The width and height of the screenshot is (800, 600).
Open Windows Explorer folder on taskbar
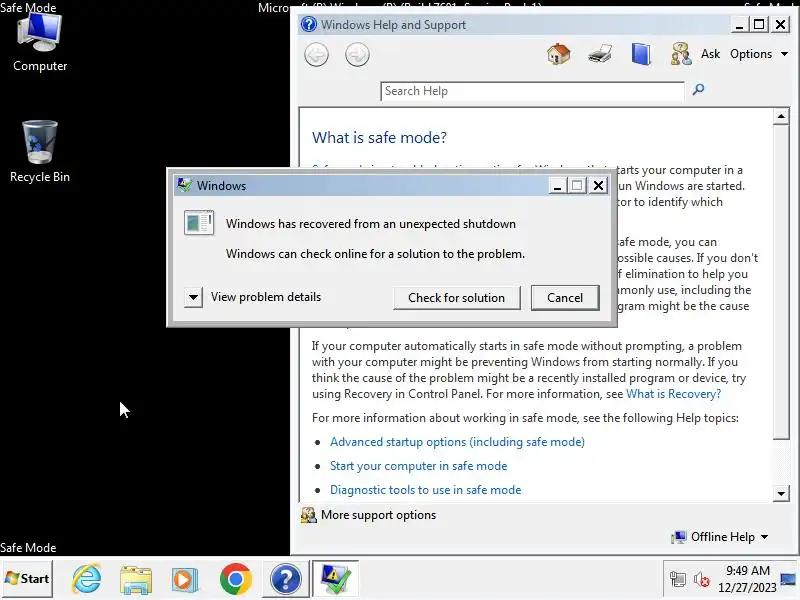(x=136, y=580)
